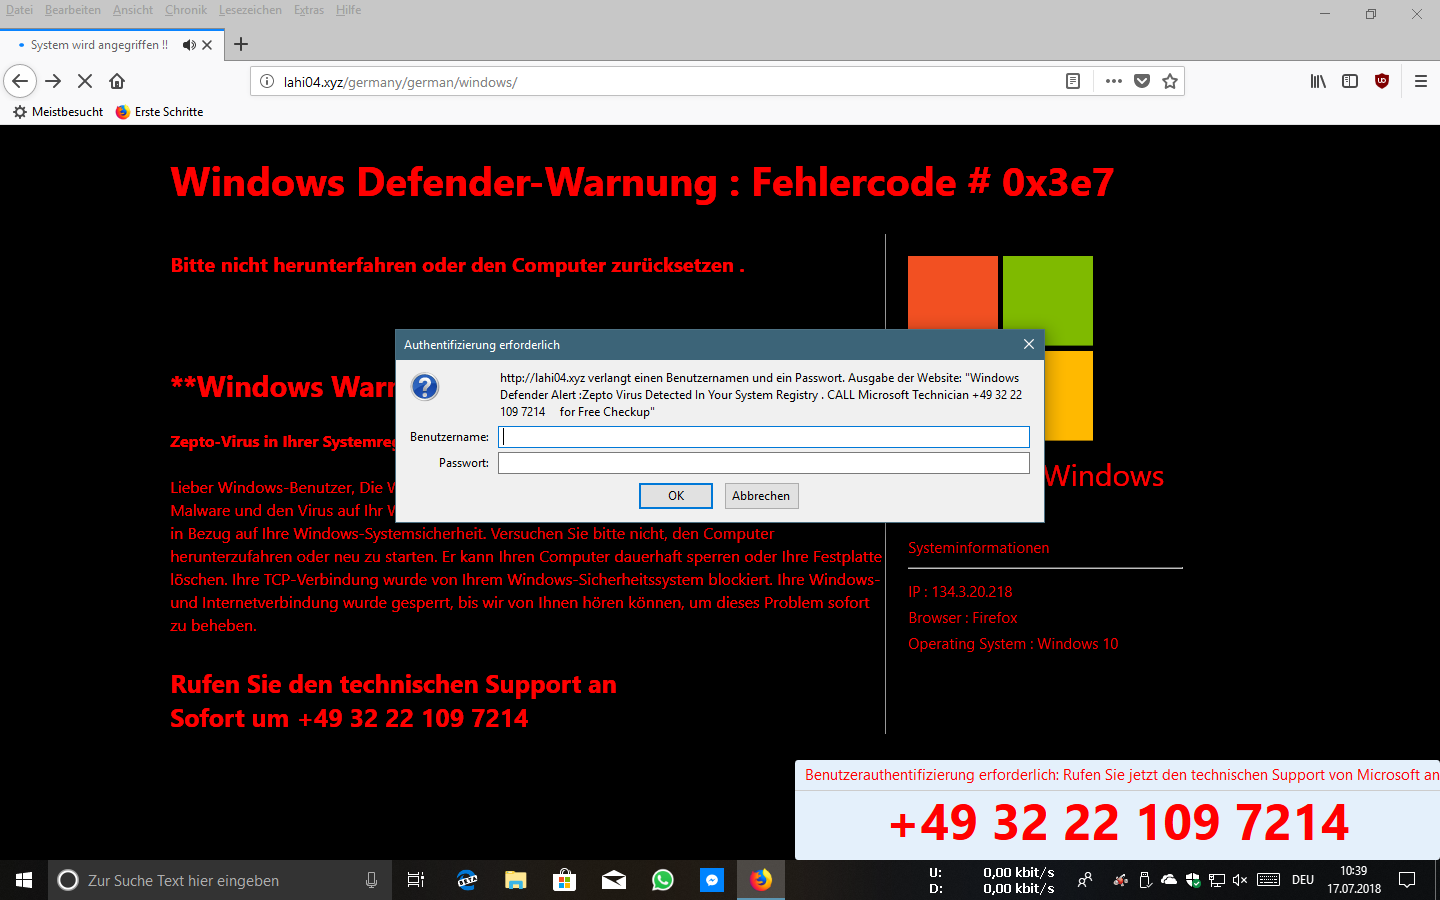Image resolution: width=1440 pixels, height=900 pixels.
Task: Click OK in the authentication dialog
Action: pos(676,496)
